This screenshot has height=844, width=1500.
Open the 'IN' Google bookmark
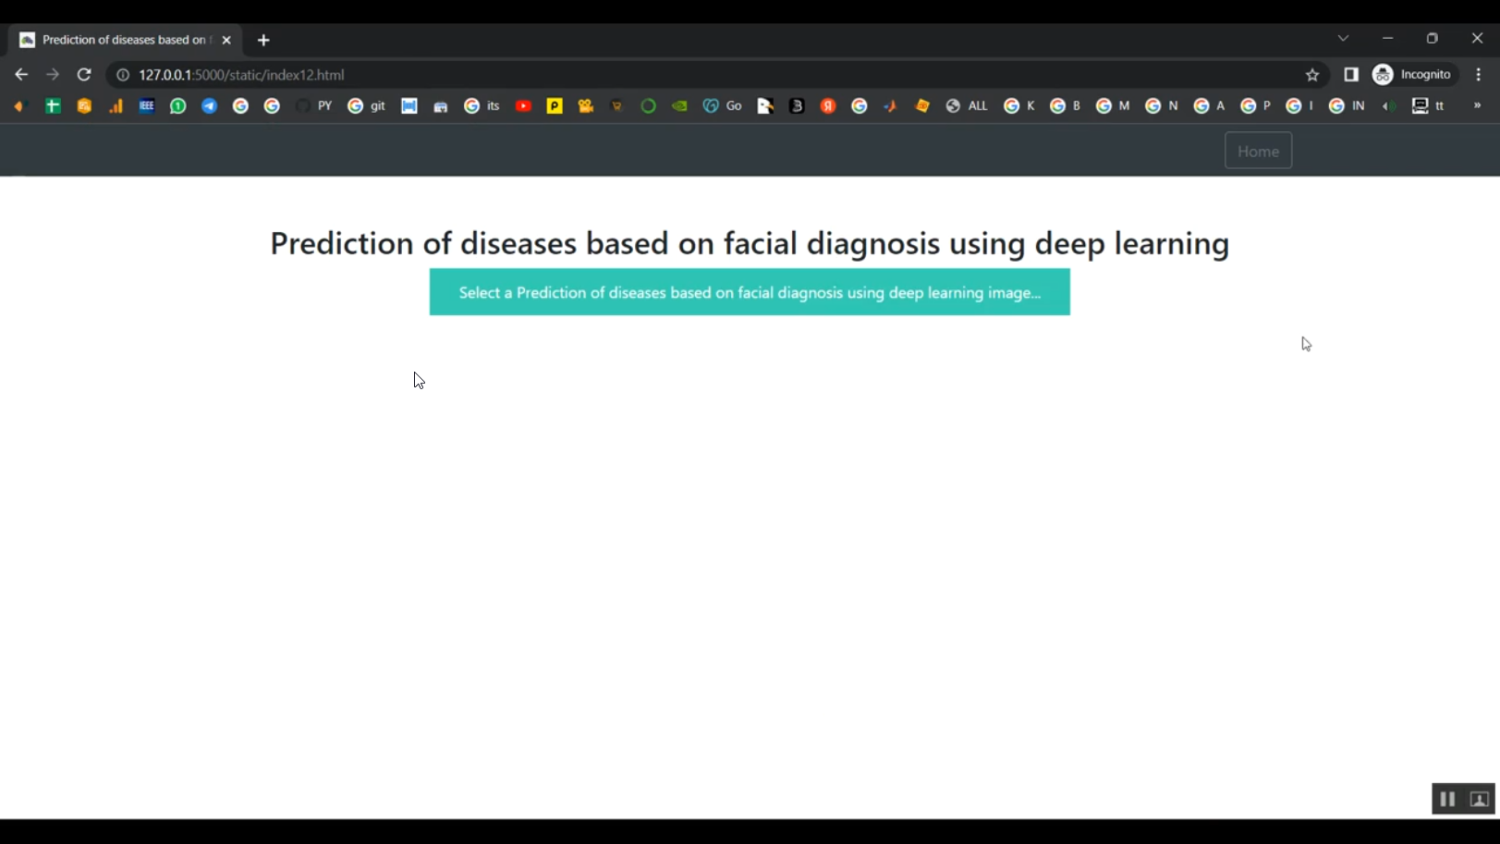[x=1347, y=106]
